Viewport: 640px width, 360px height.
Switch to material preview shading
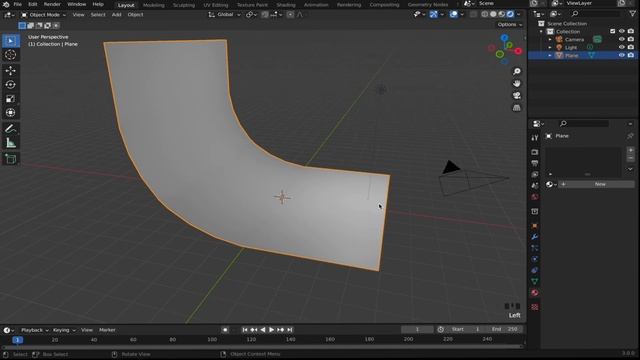tap(502, 14)
